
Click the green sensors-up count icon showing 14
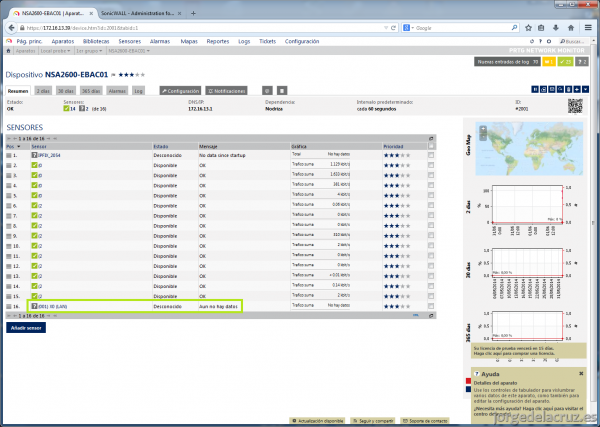(x=66, y=109)
